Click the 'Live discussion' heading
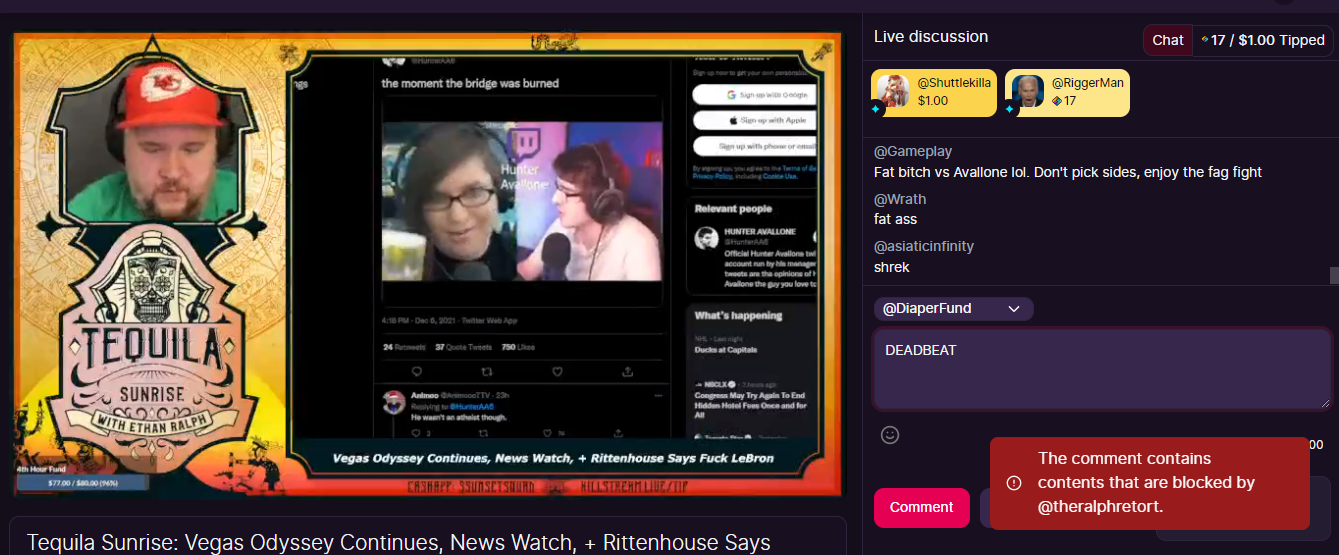 931,37
